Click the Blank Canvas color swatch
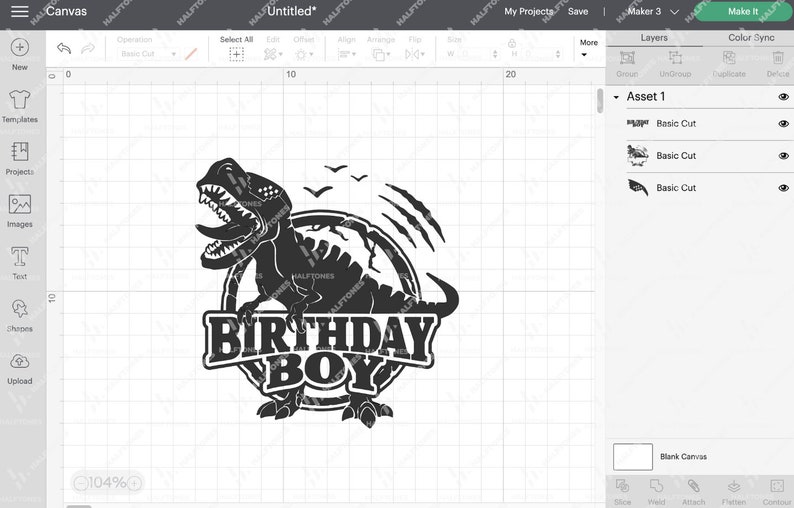 (632, 456)
